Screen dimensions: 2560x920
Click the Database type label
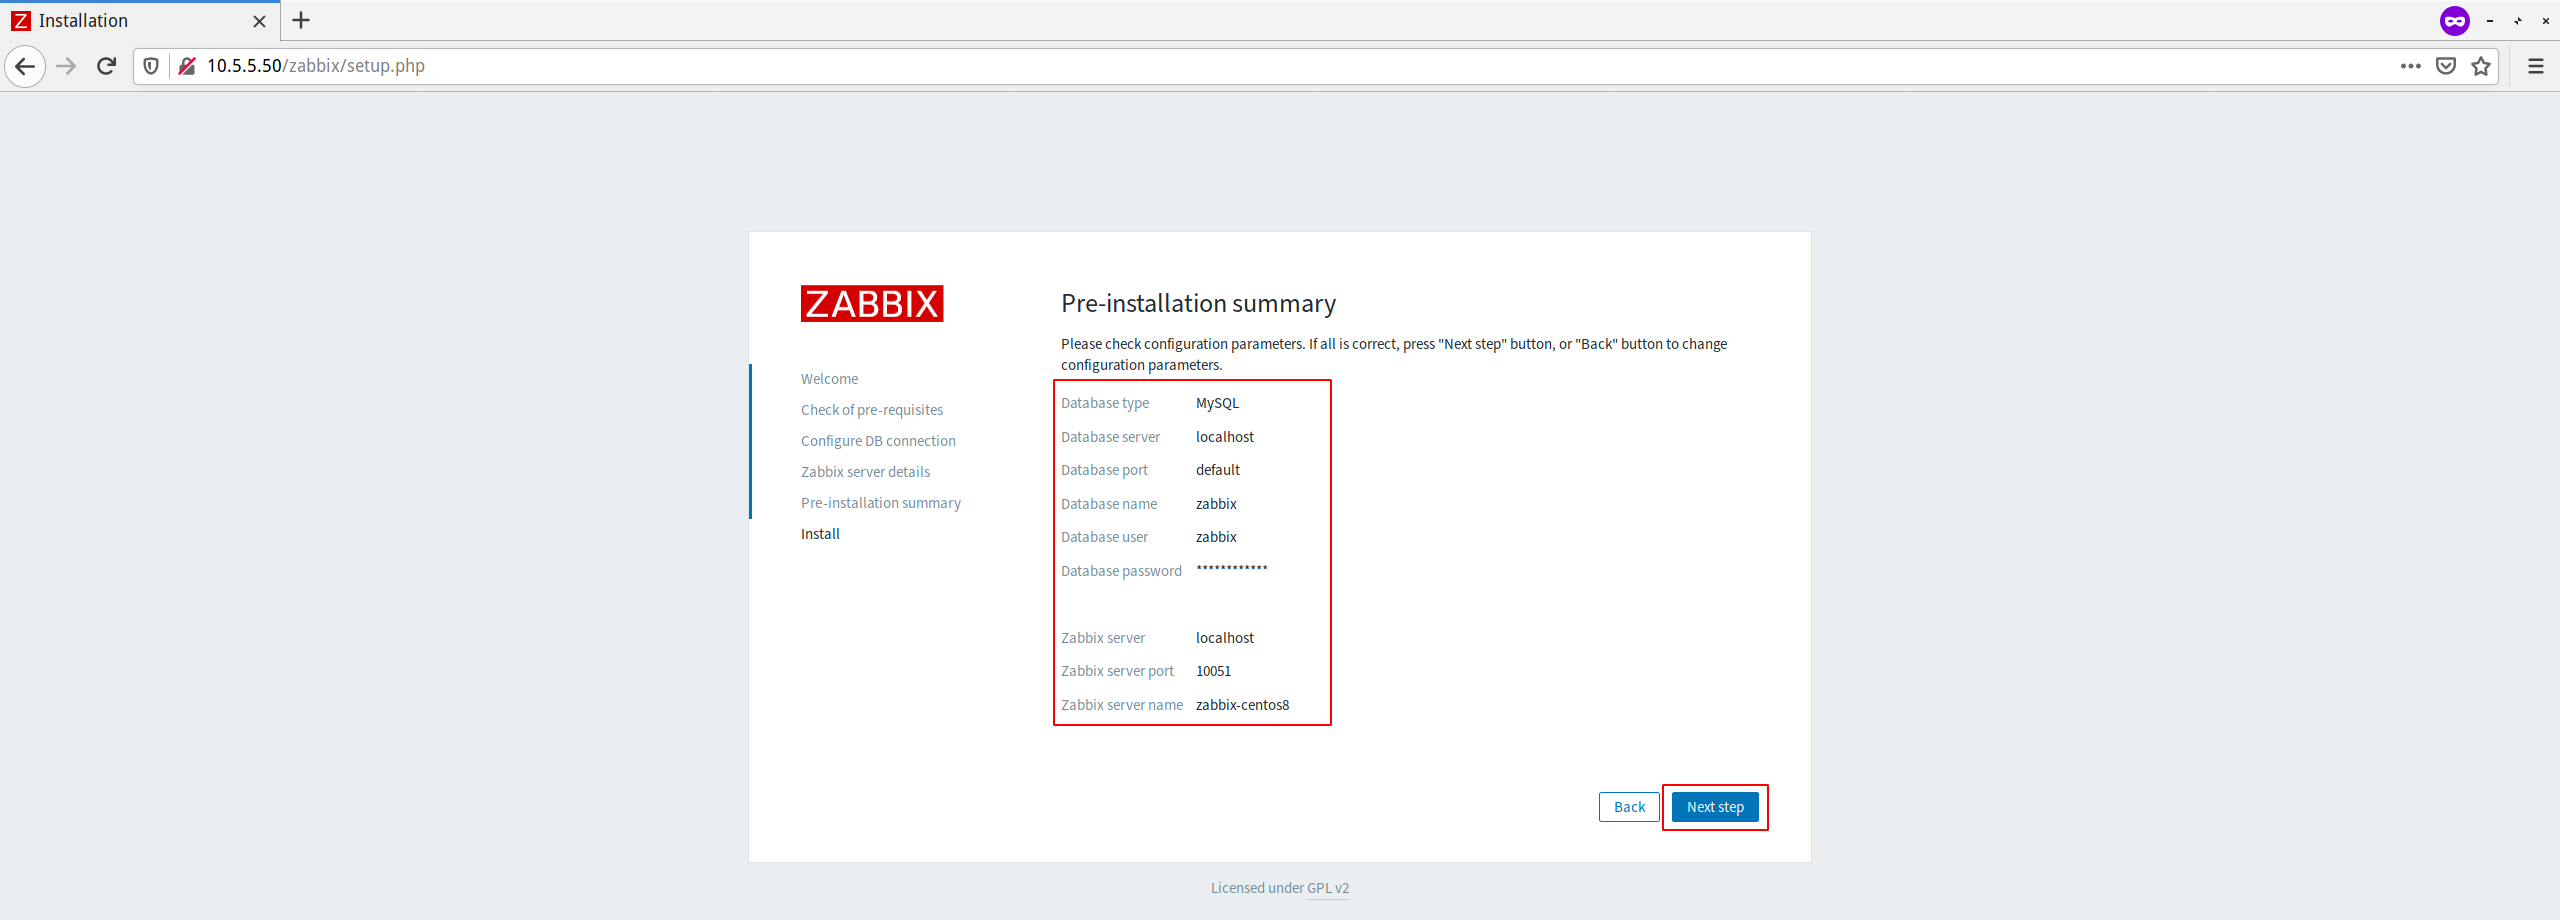1105,403
